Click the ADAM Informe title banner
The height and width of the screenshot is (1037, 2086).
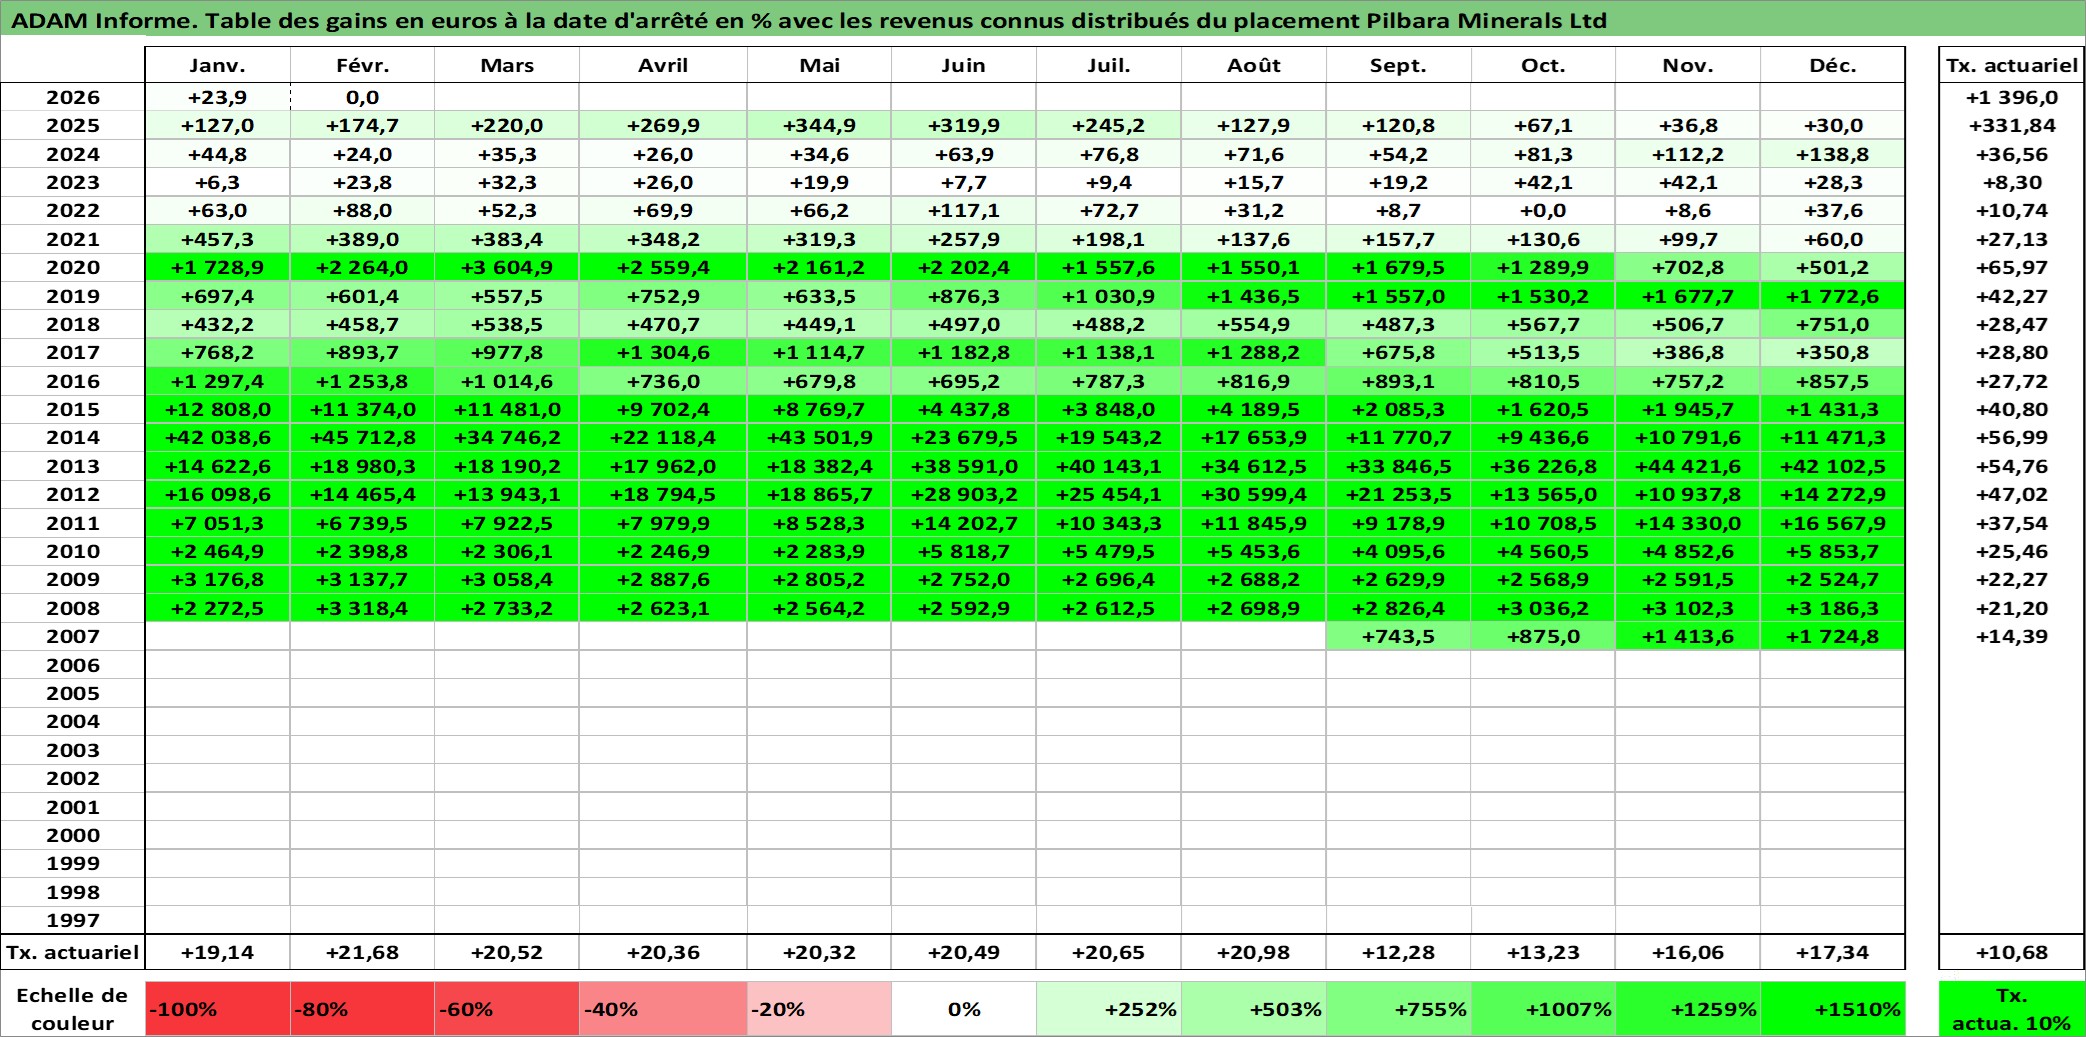click(1043, 19)
